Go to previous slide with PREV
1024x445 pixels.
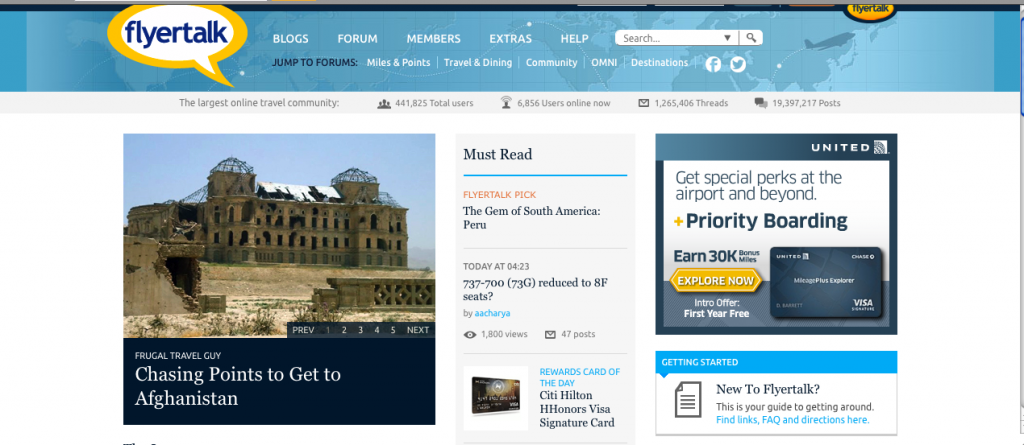303,330
